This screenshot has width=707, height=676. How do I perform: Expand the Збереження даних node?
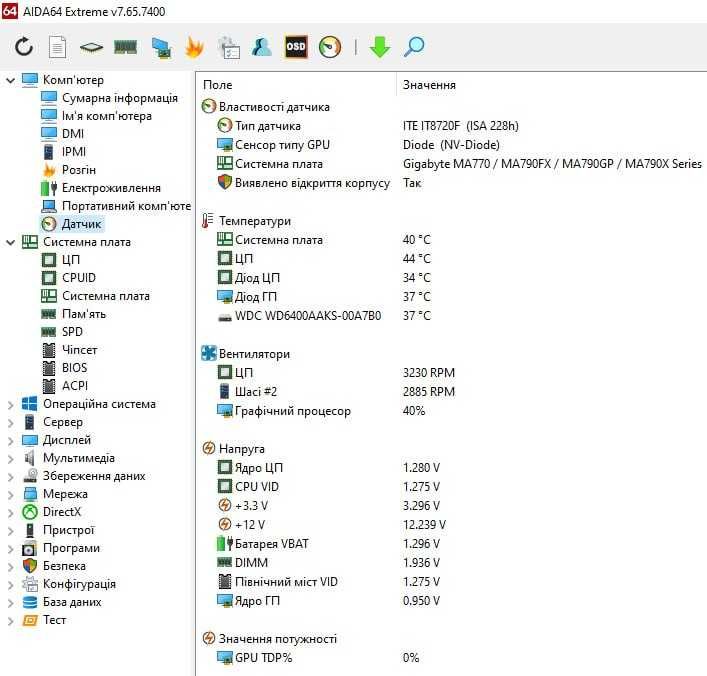[x=10, y=477]
